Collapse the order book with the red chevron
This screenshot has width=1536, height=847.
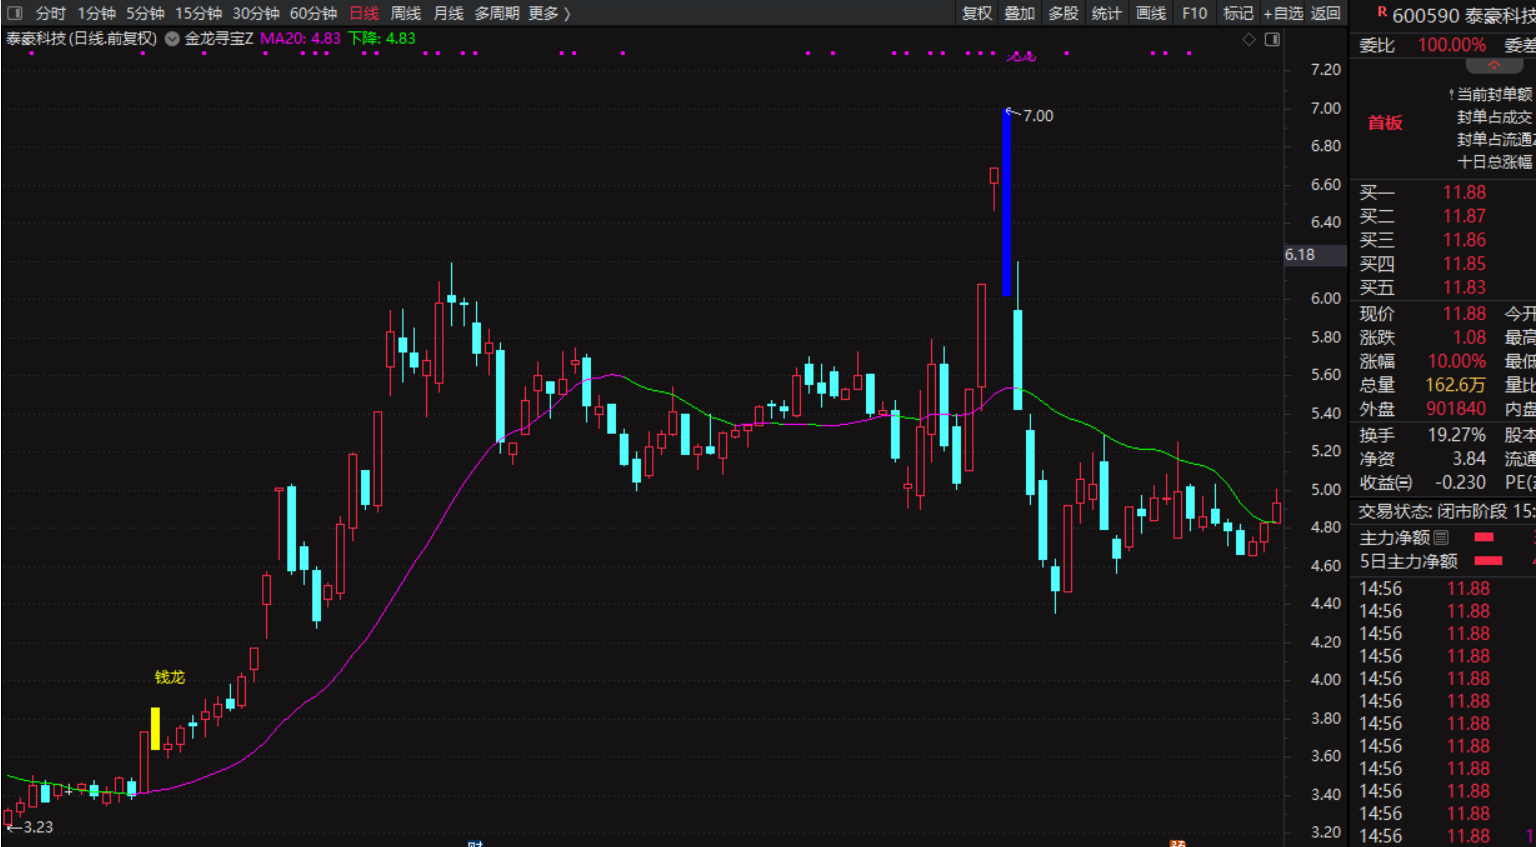pyautogui.click(x=1493, y=66)
